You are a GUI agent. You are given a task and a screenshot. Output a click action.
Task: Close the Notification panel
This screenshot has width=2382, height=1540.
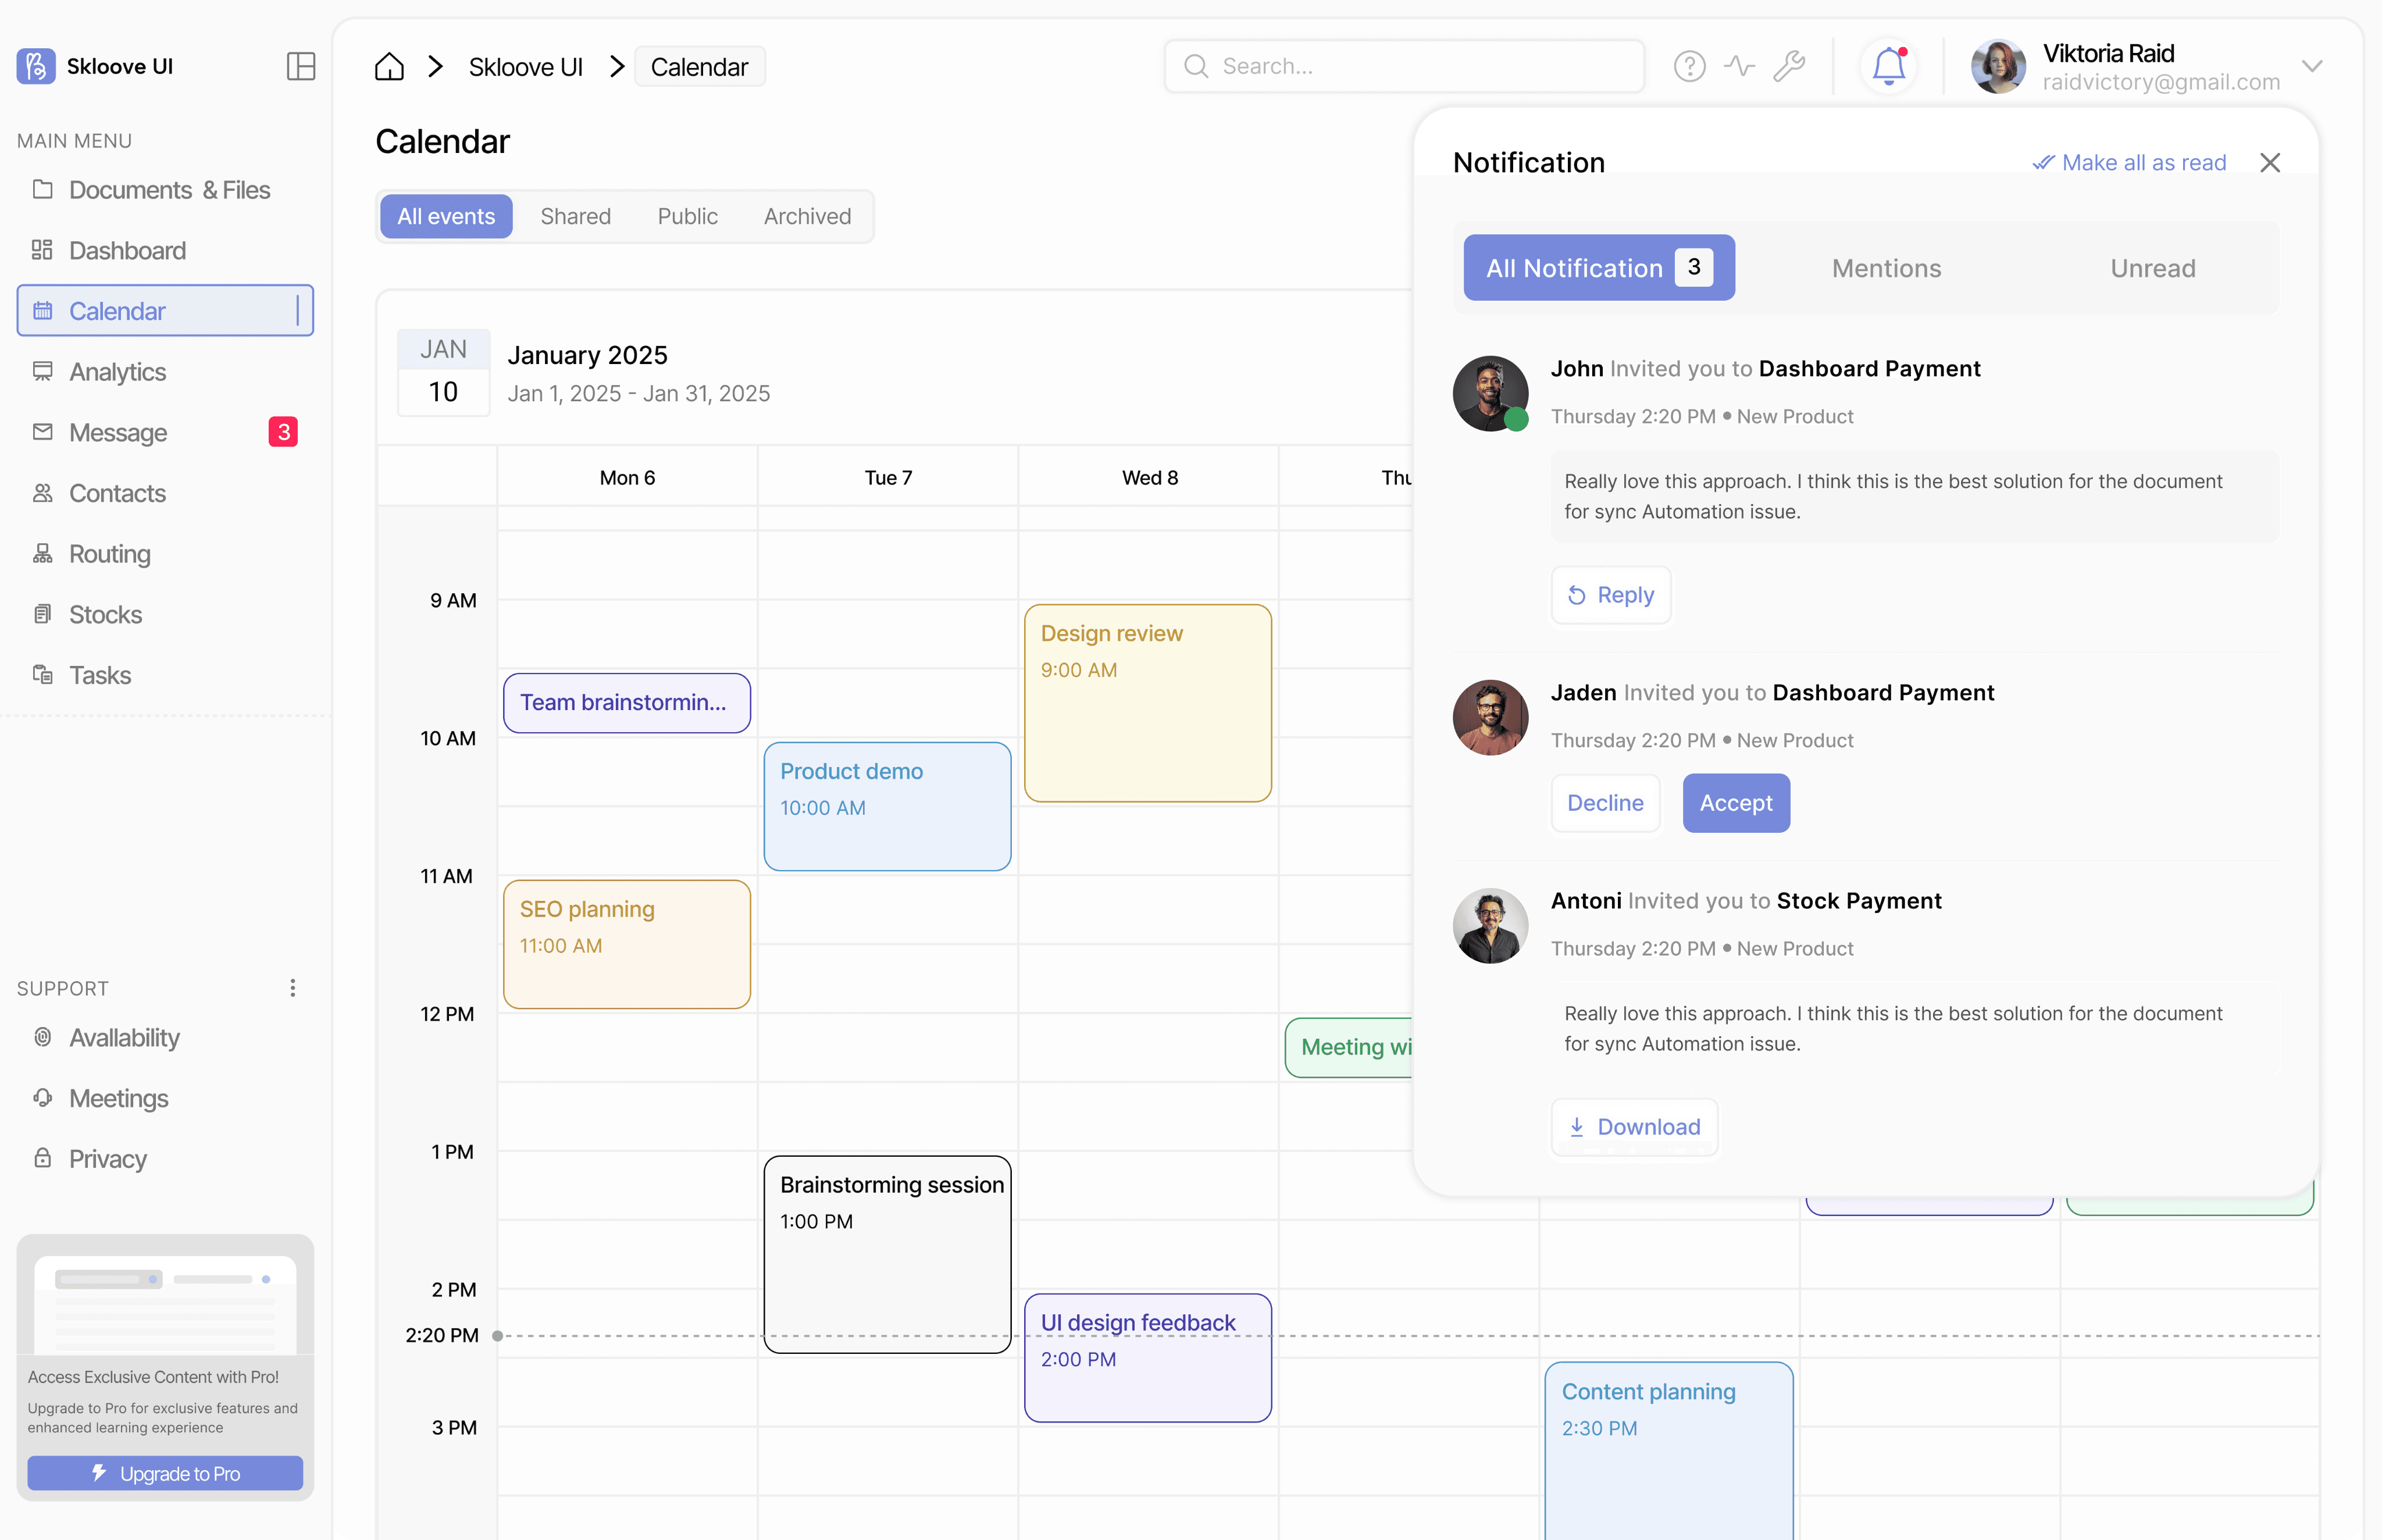pos(2269,162)
